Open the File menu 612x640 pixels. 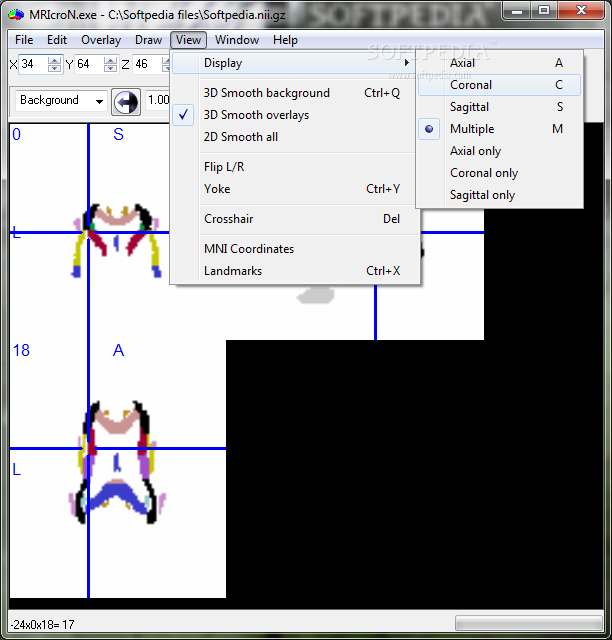[x=24, y=40]
